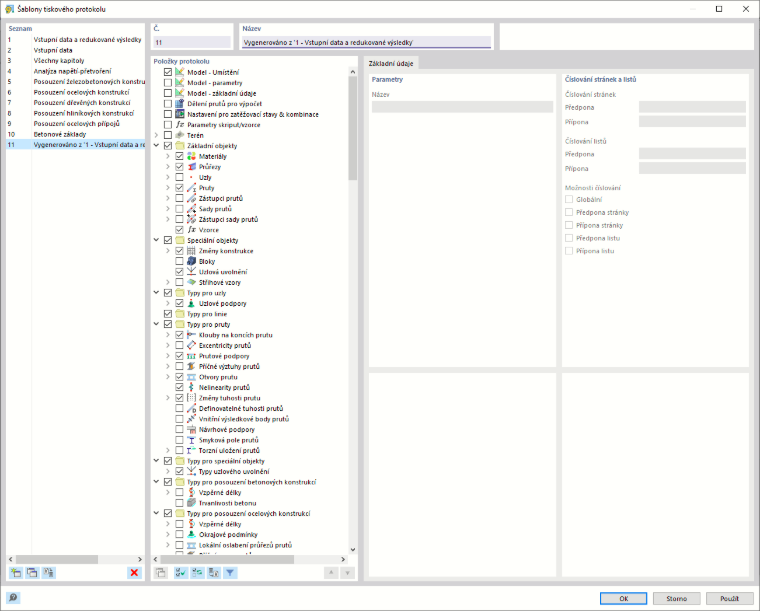
Task: Uncheck the Model - Umístění checkbox
Action: click(x=168, y=72)
